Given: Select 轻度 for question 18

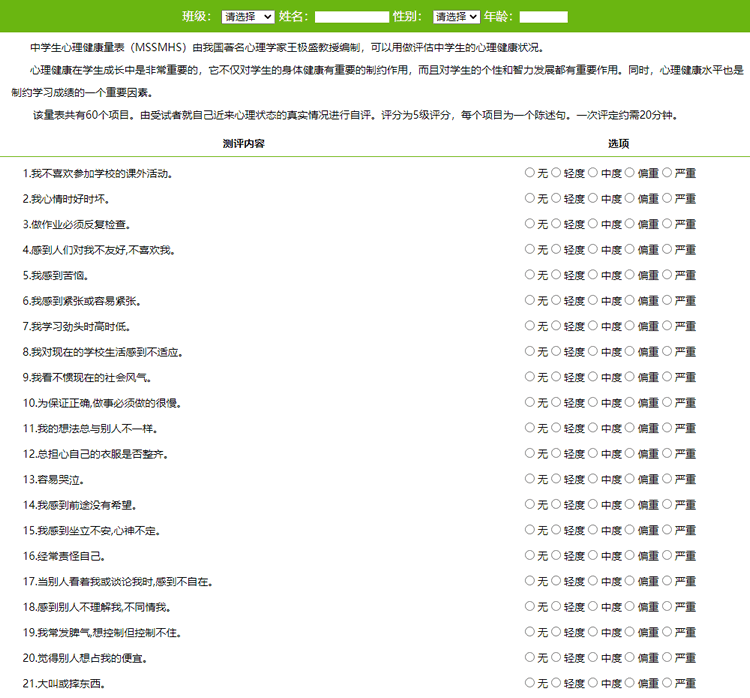Looking at the screenshot, I should [556, 606].
